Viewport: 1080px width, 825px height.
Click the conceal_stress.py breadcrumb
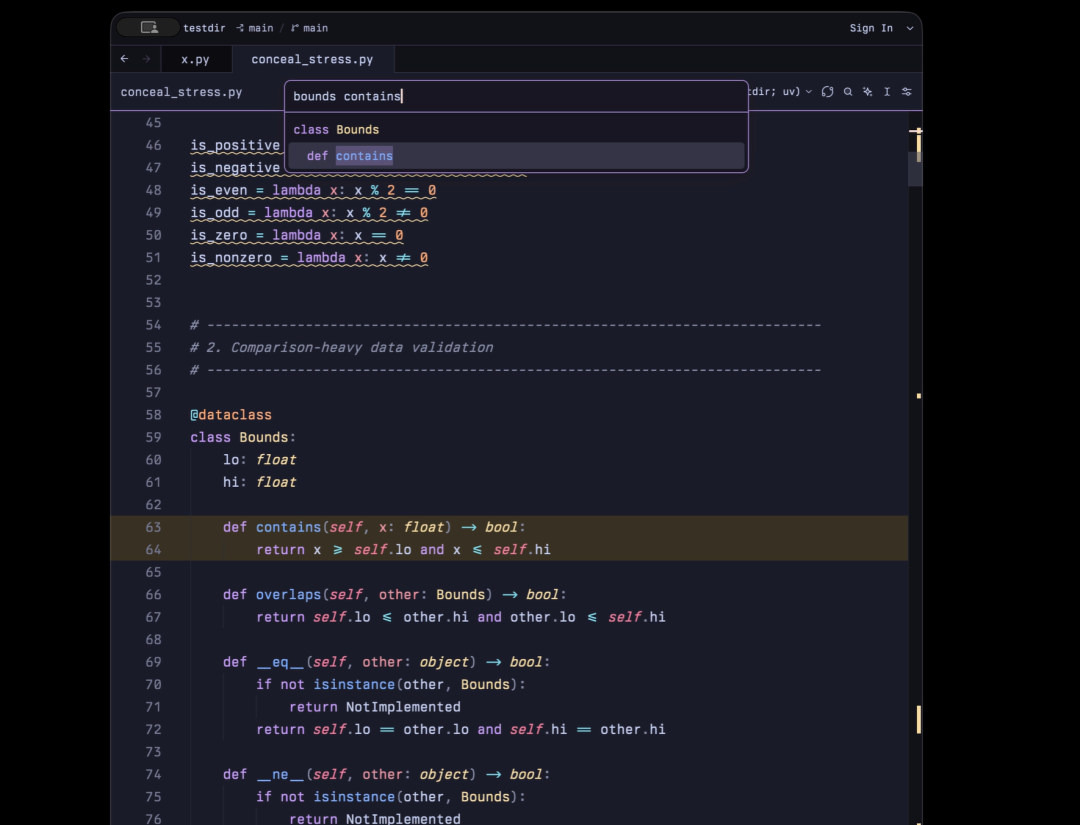181,92
